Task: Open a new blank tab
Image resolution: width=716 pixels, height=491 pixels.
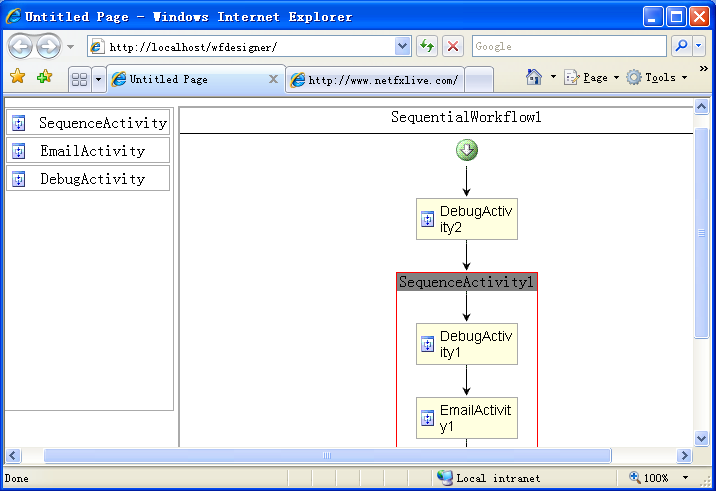Action: click(479, 80)
